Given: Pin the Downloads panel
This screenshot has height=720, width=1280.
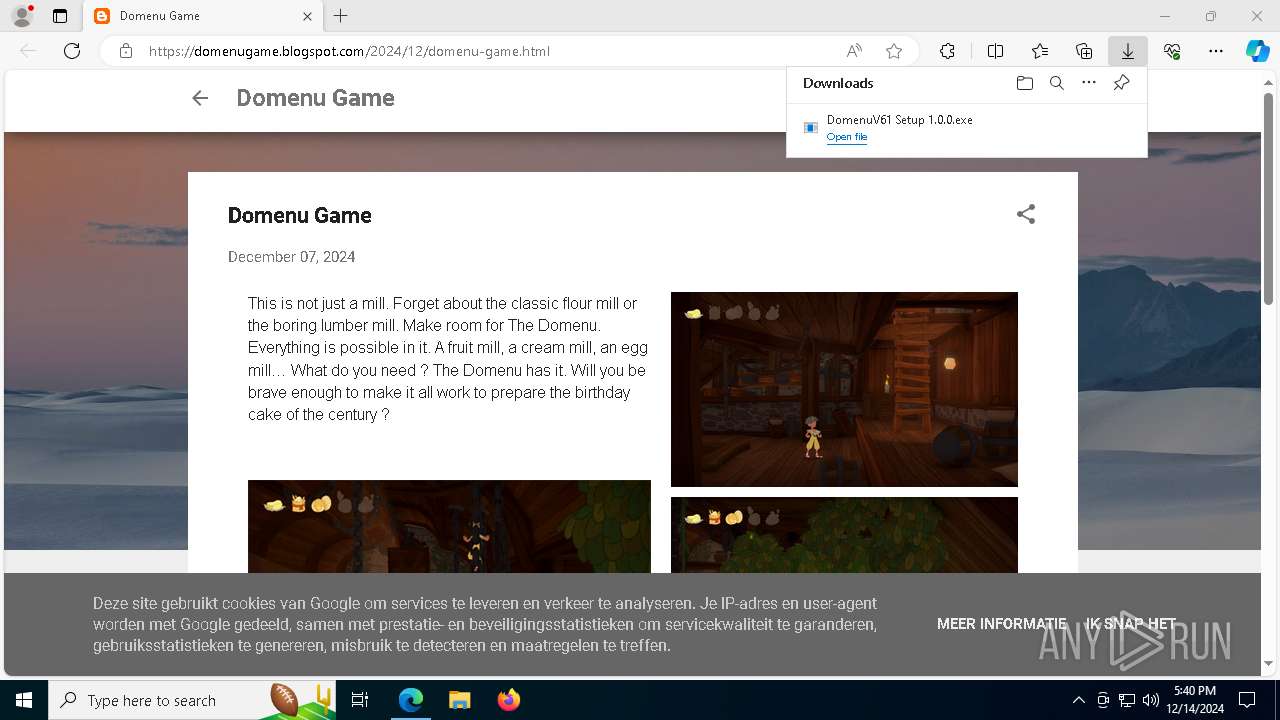Looking at the screenshot, I should click(x=1121, y=83).
